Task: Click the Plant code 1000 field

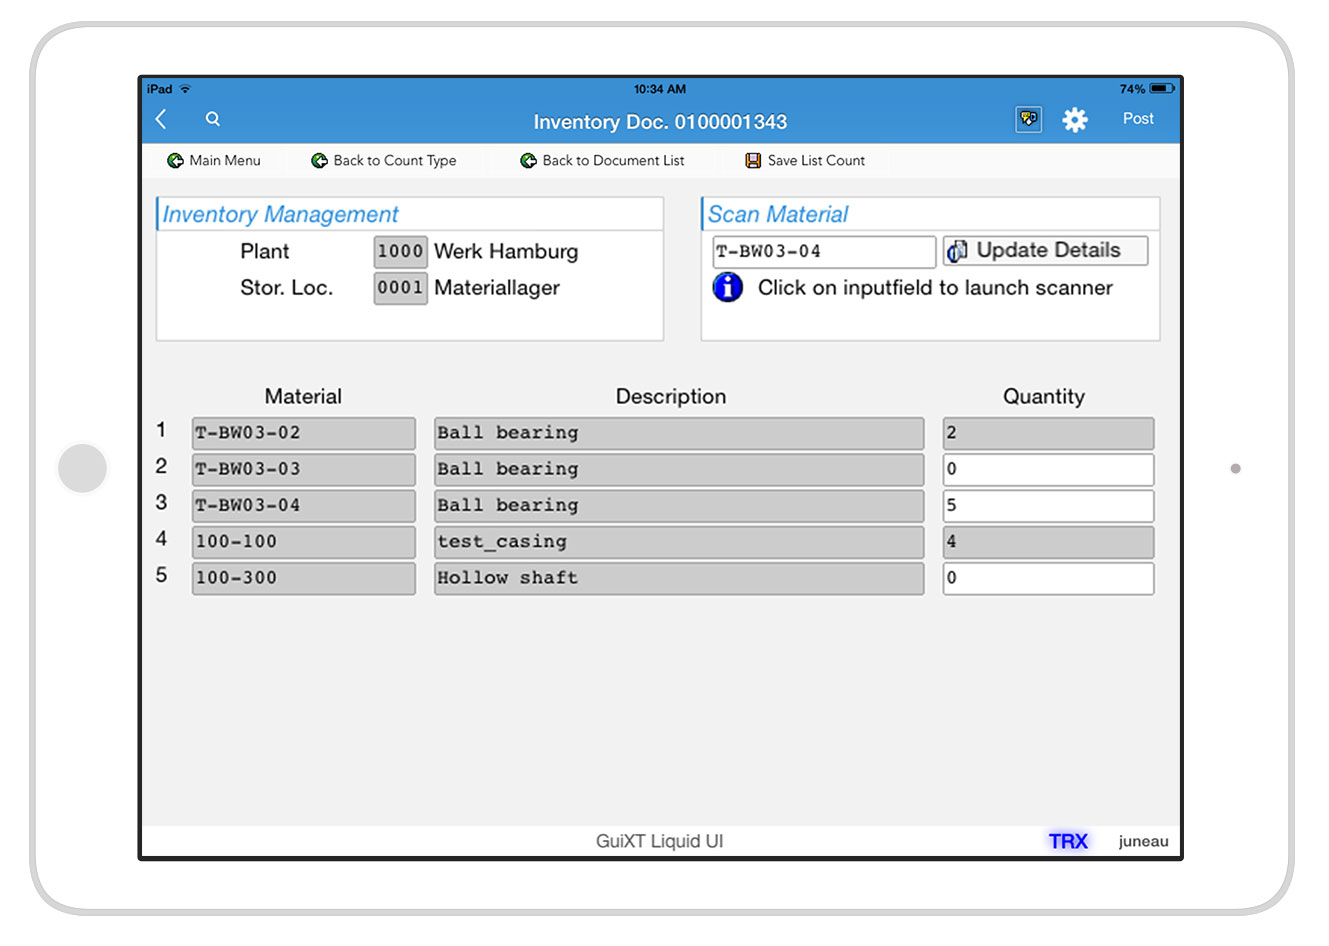Action: tap(400, 252)
